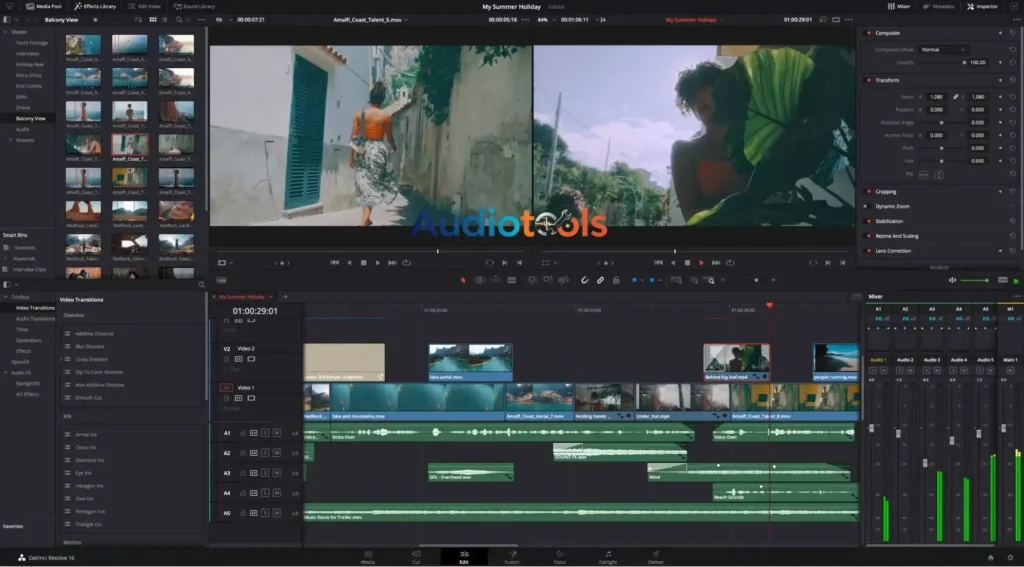Select the arrow Selection mode tool

pos(463,280)
